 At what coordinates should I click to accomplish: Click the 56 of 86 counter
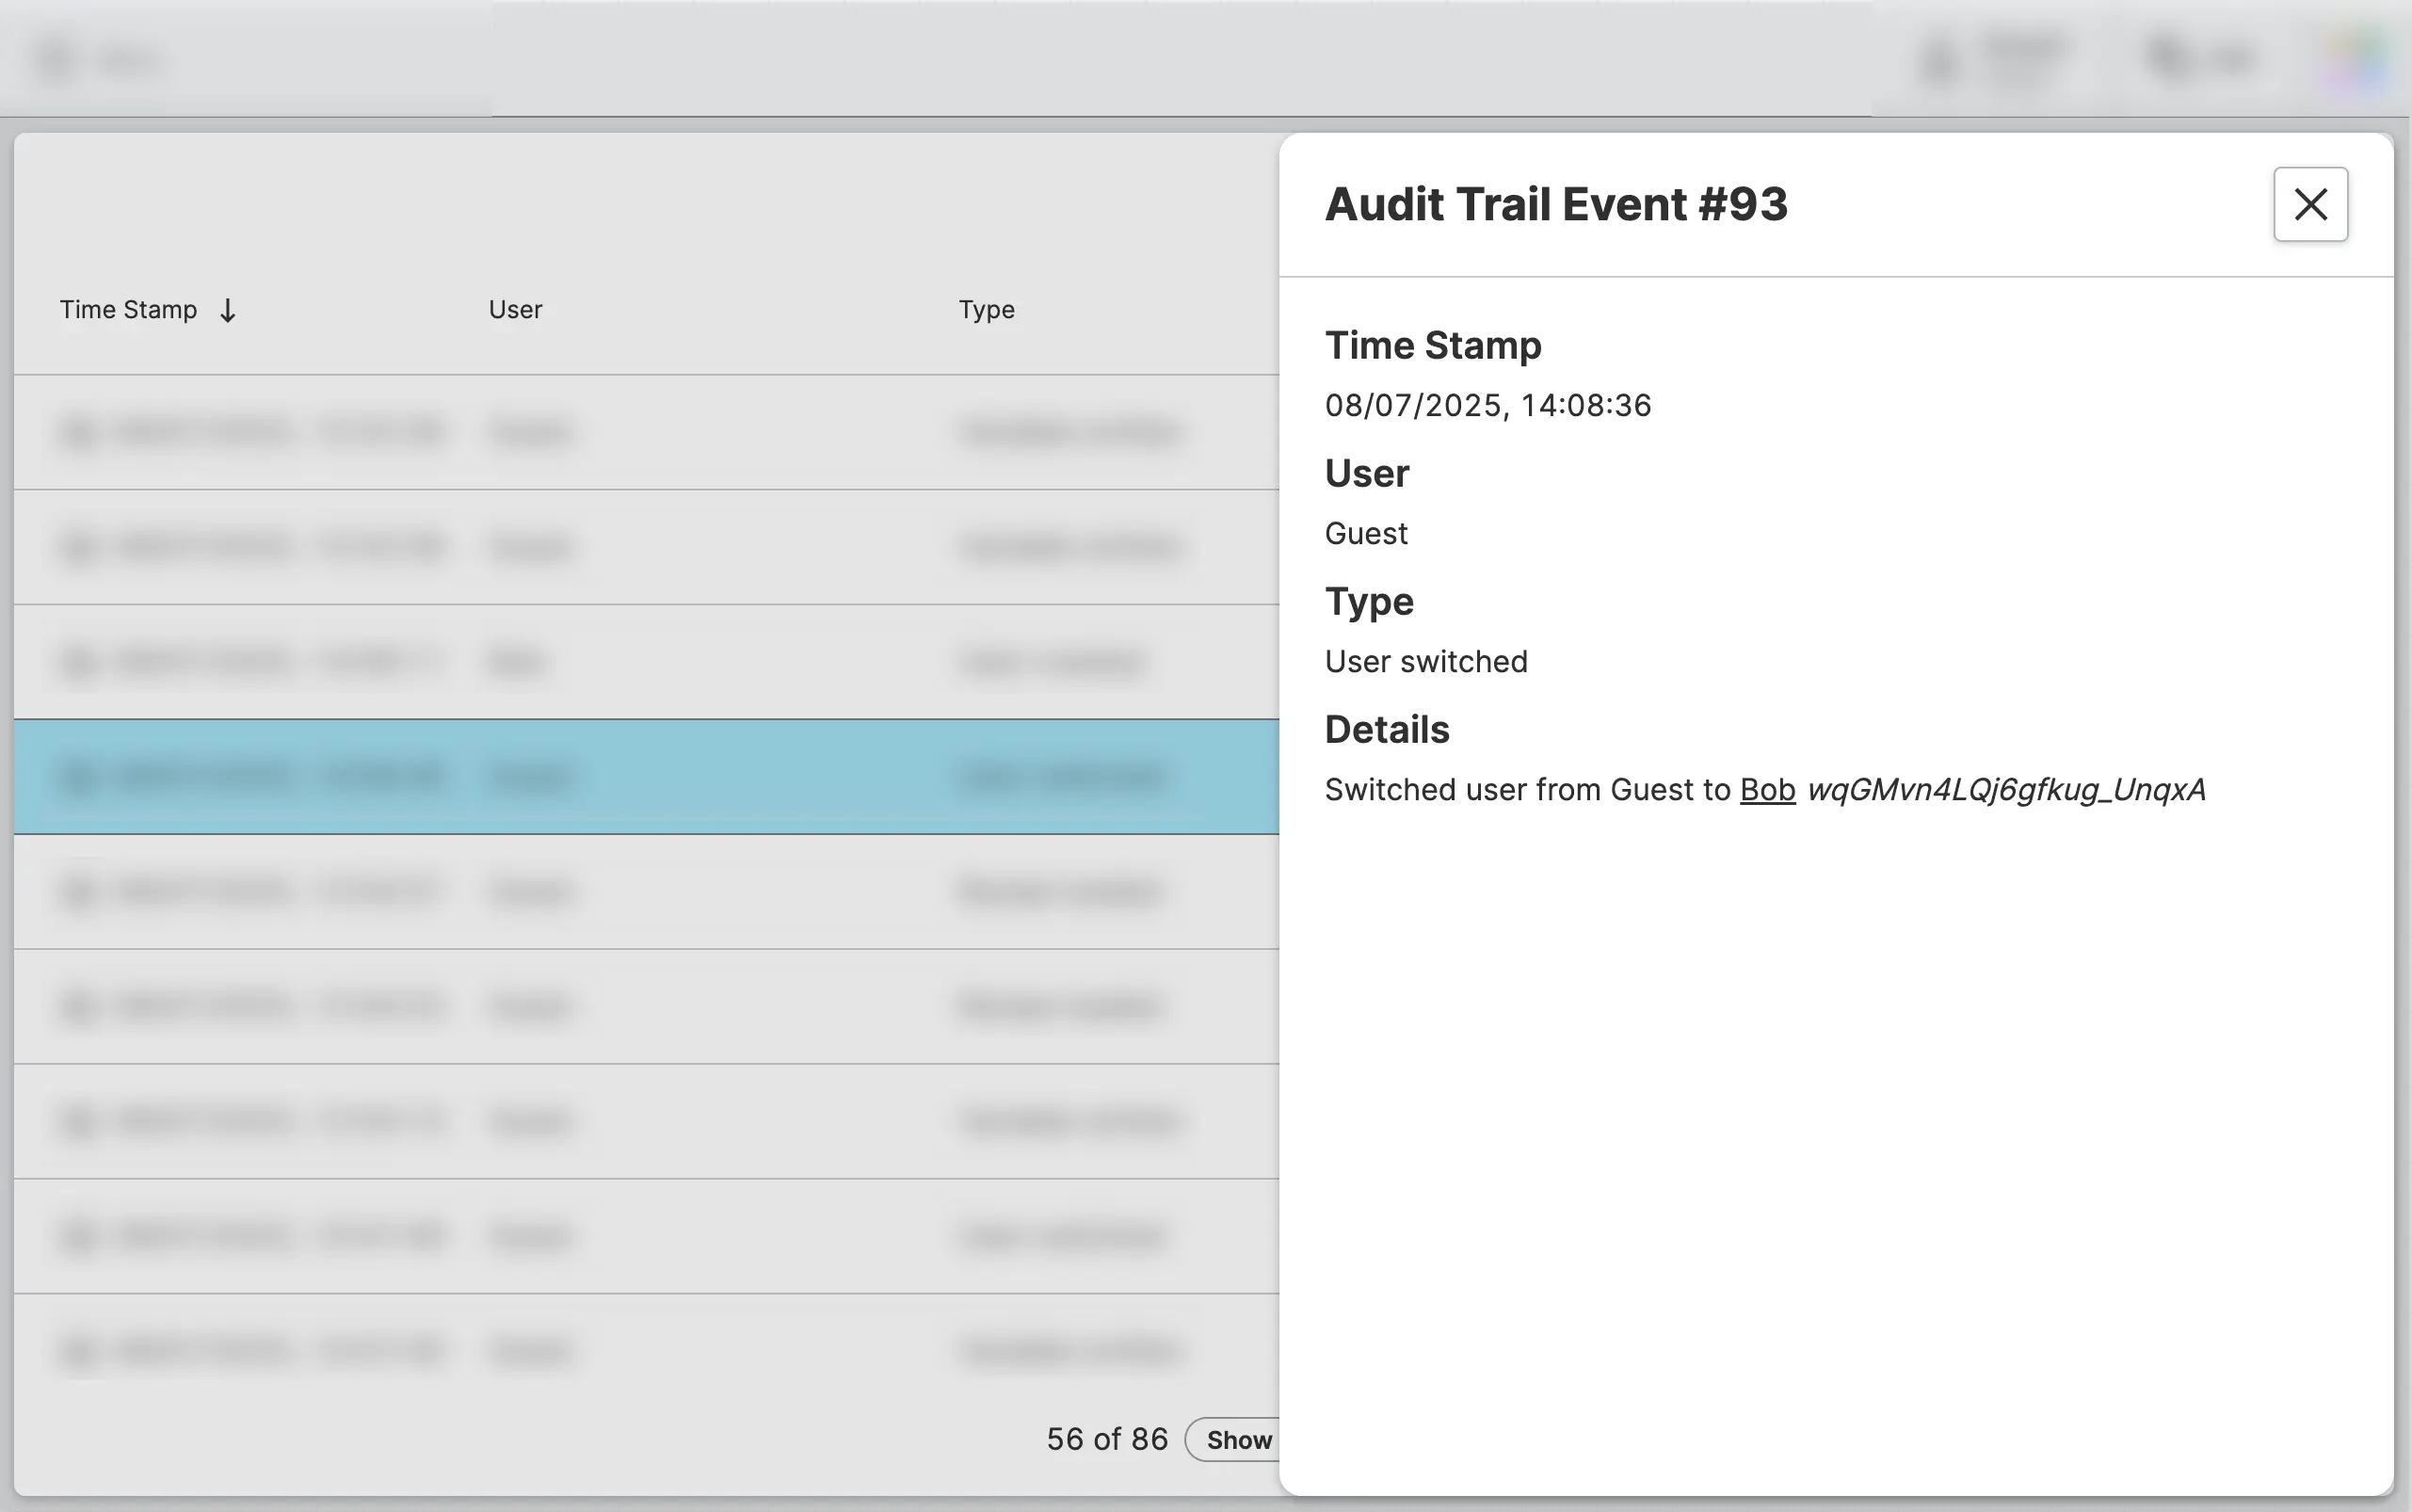click(x=1106, y=1439)
